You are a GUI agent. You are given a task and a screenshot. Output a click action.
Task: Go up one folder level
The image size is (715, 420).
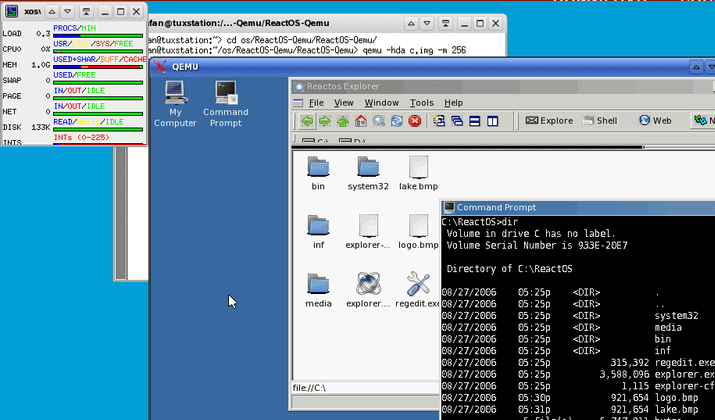coord(343,121)
